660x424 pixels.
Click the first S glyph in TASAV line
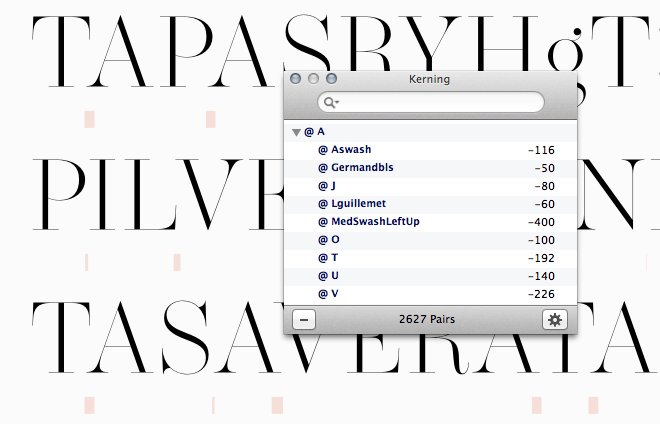185,337
